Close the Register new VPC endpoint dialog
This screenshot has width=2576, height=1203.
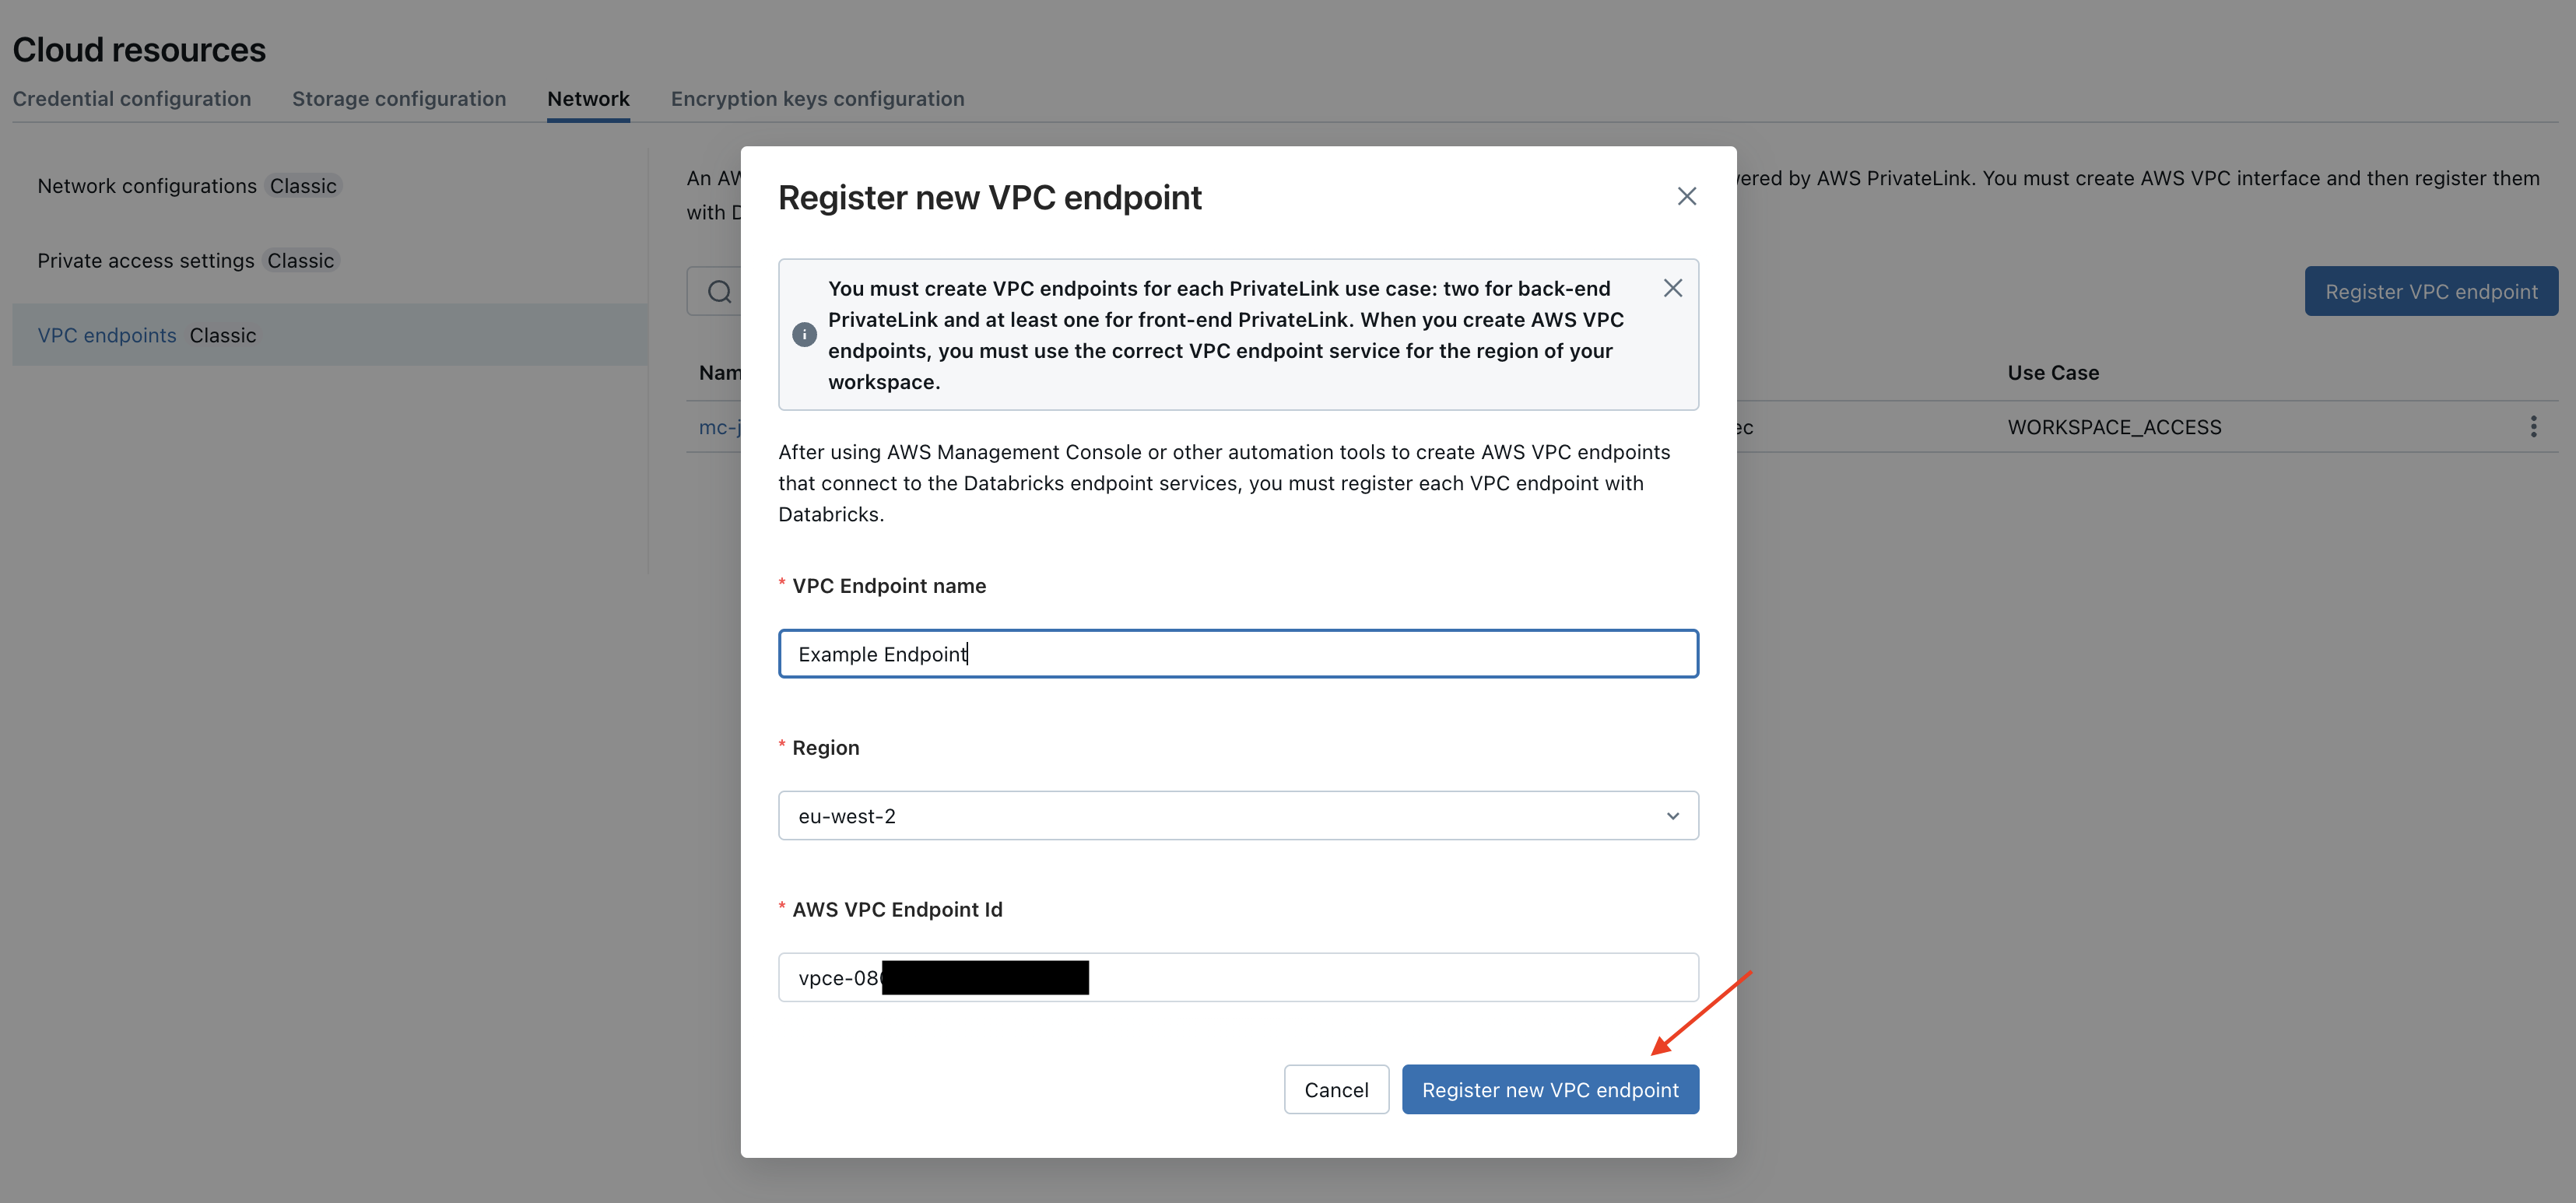pyautogui.click(x=1686, y=197)
